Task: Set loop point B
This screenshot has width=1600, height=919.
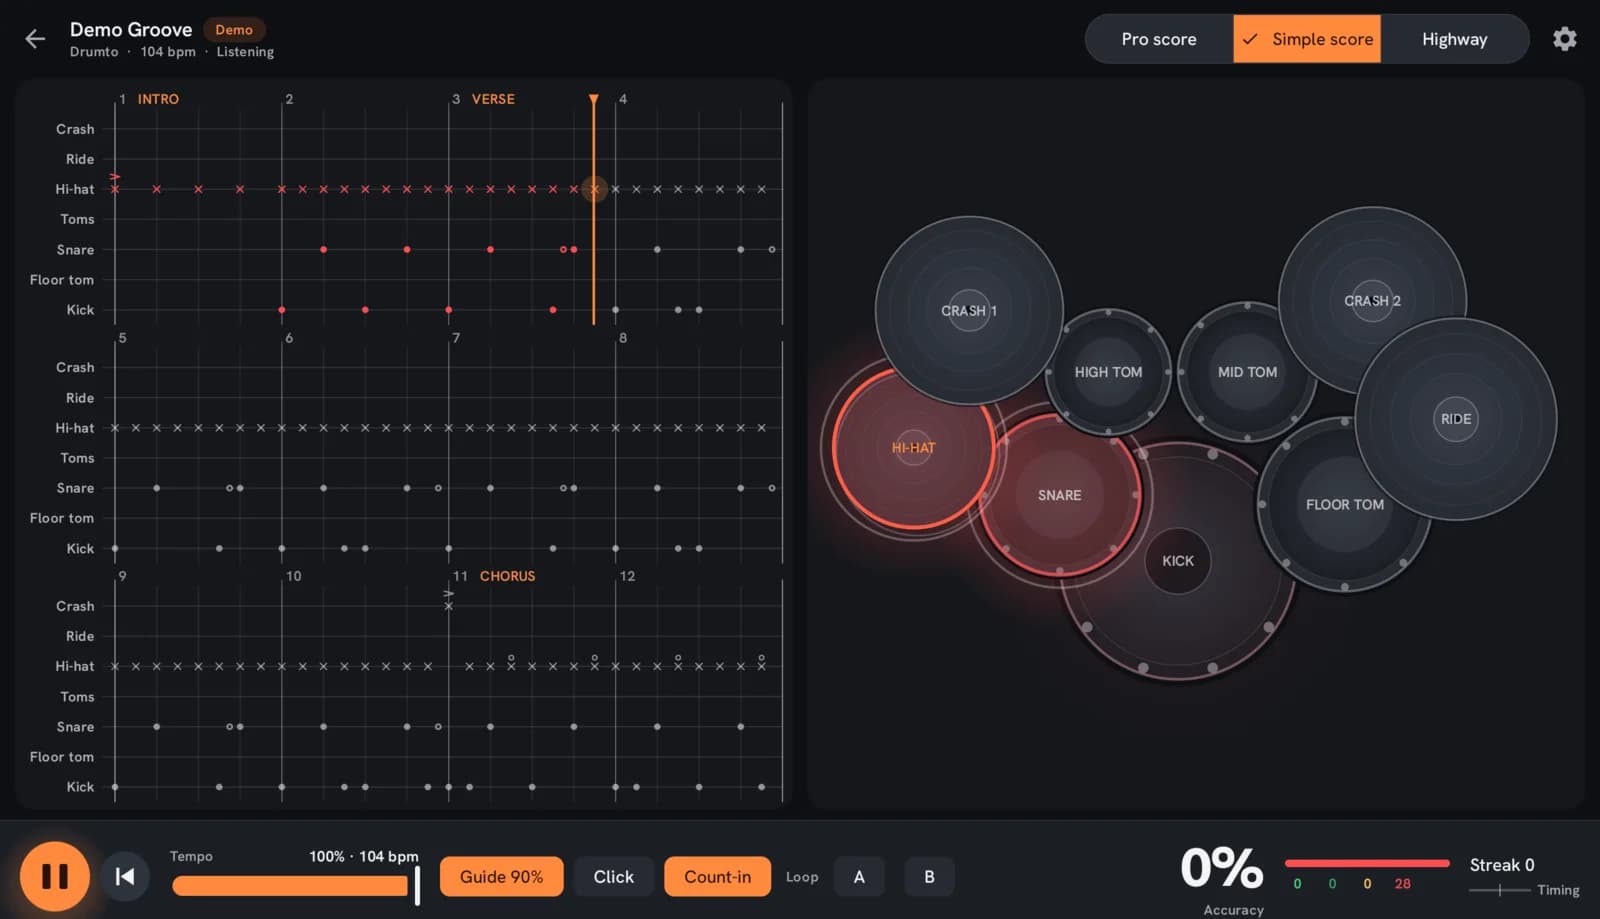Action: [x=929, y=876]
